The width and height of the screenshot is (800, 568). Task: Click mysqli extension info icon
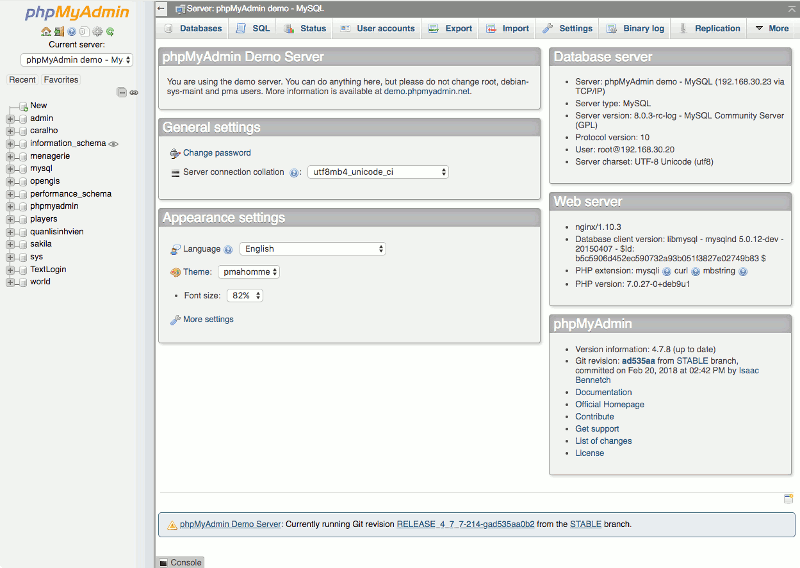(x=666, y=271)
